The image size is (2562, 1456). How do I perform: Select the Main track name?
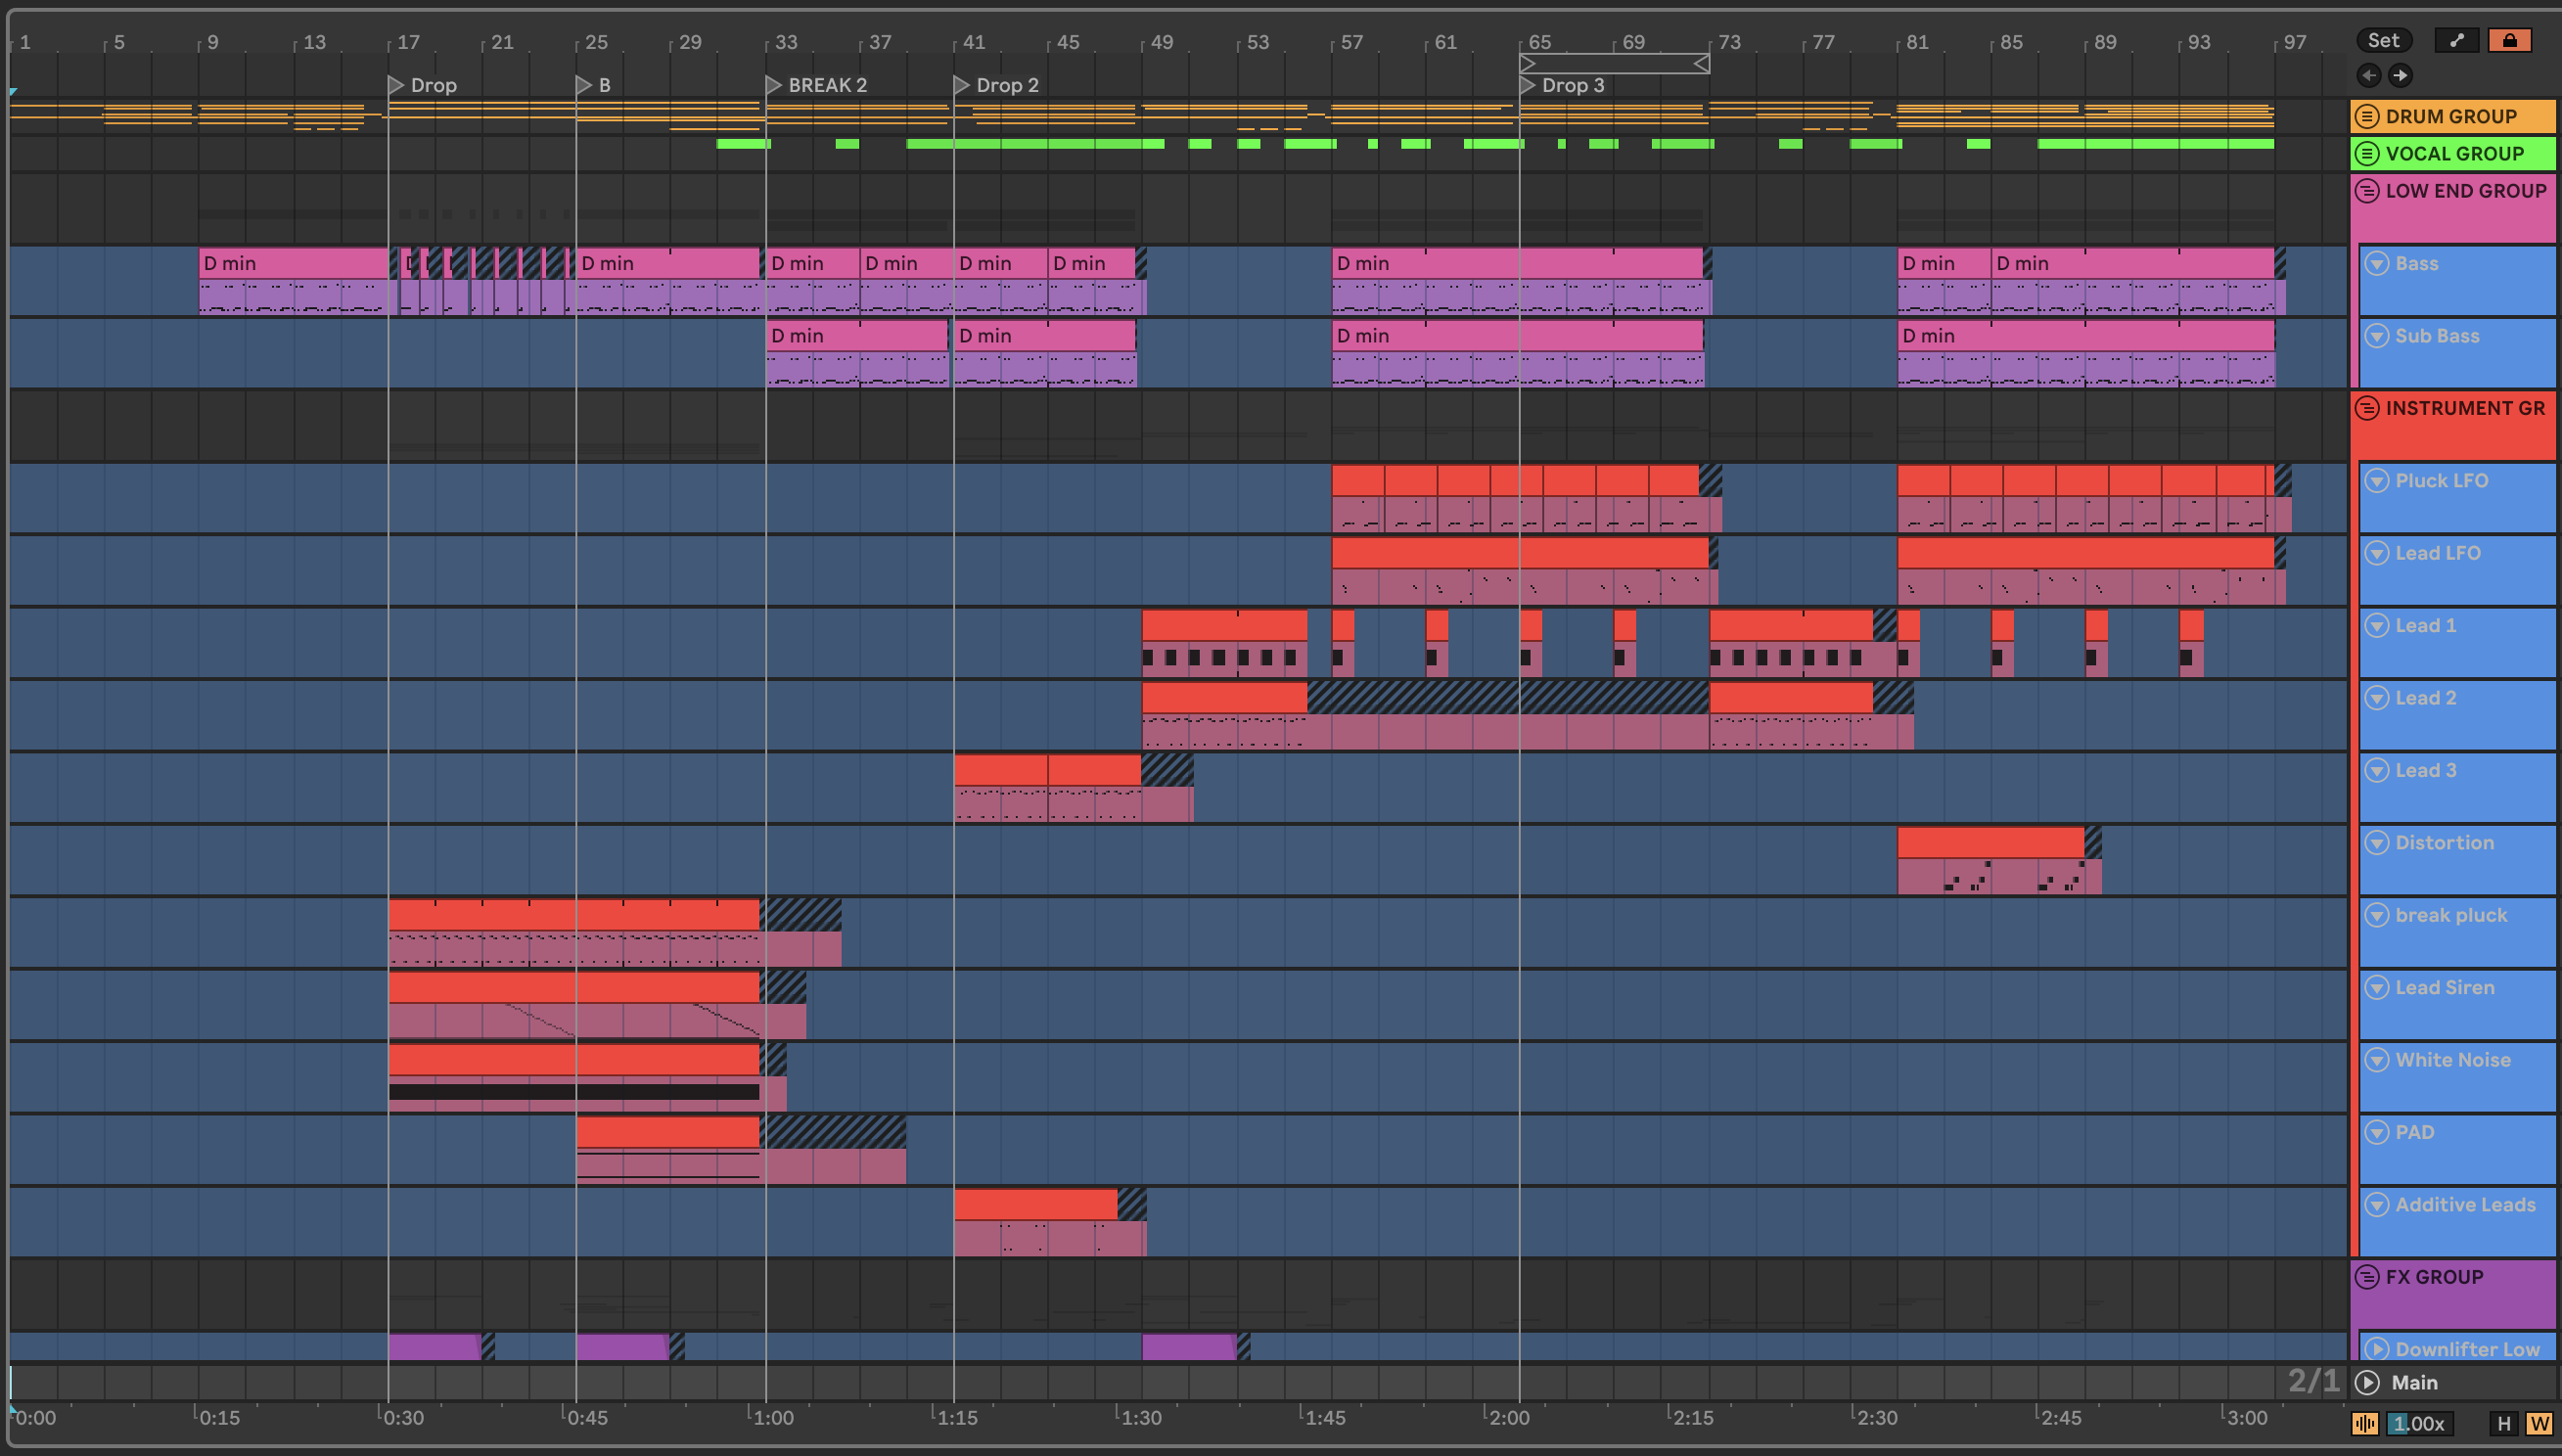tap(2414, 1382)
